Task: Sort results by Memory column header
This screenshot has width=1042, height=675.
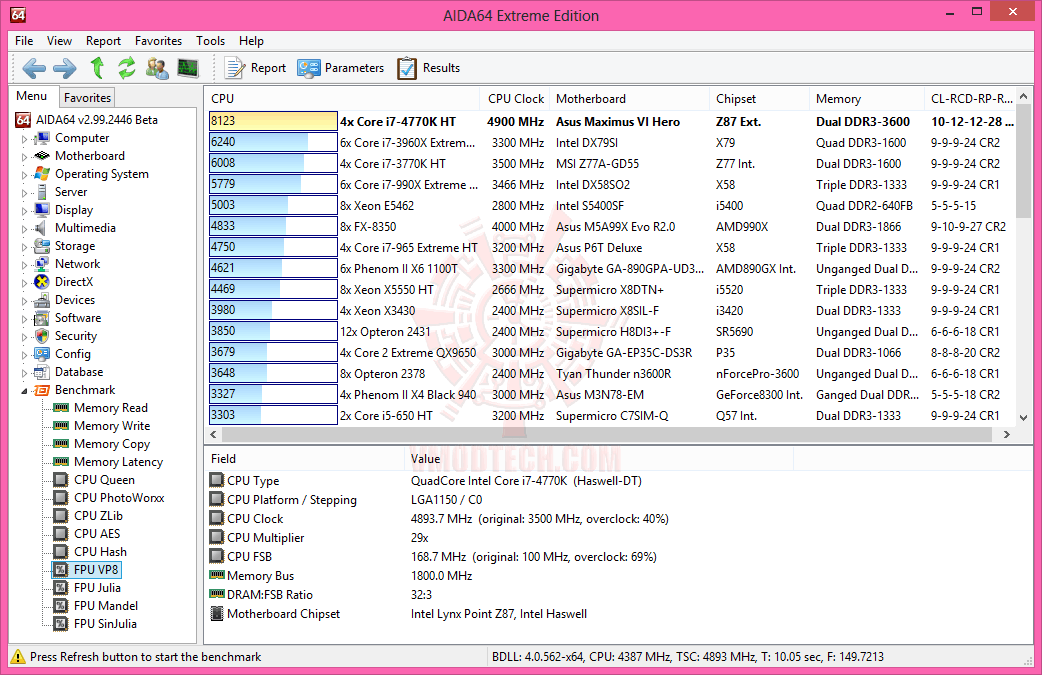Action: point(867,98)
